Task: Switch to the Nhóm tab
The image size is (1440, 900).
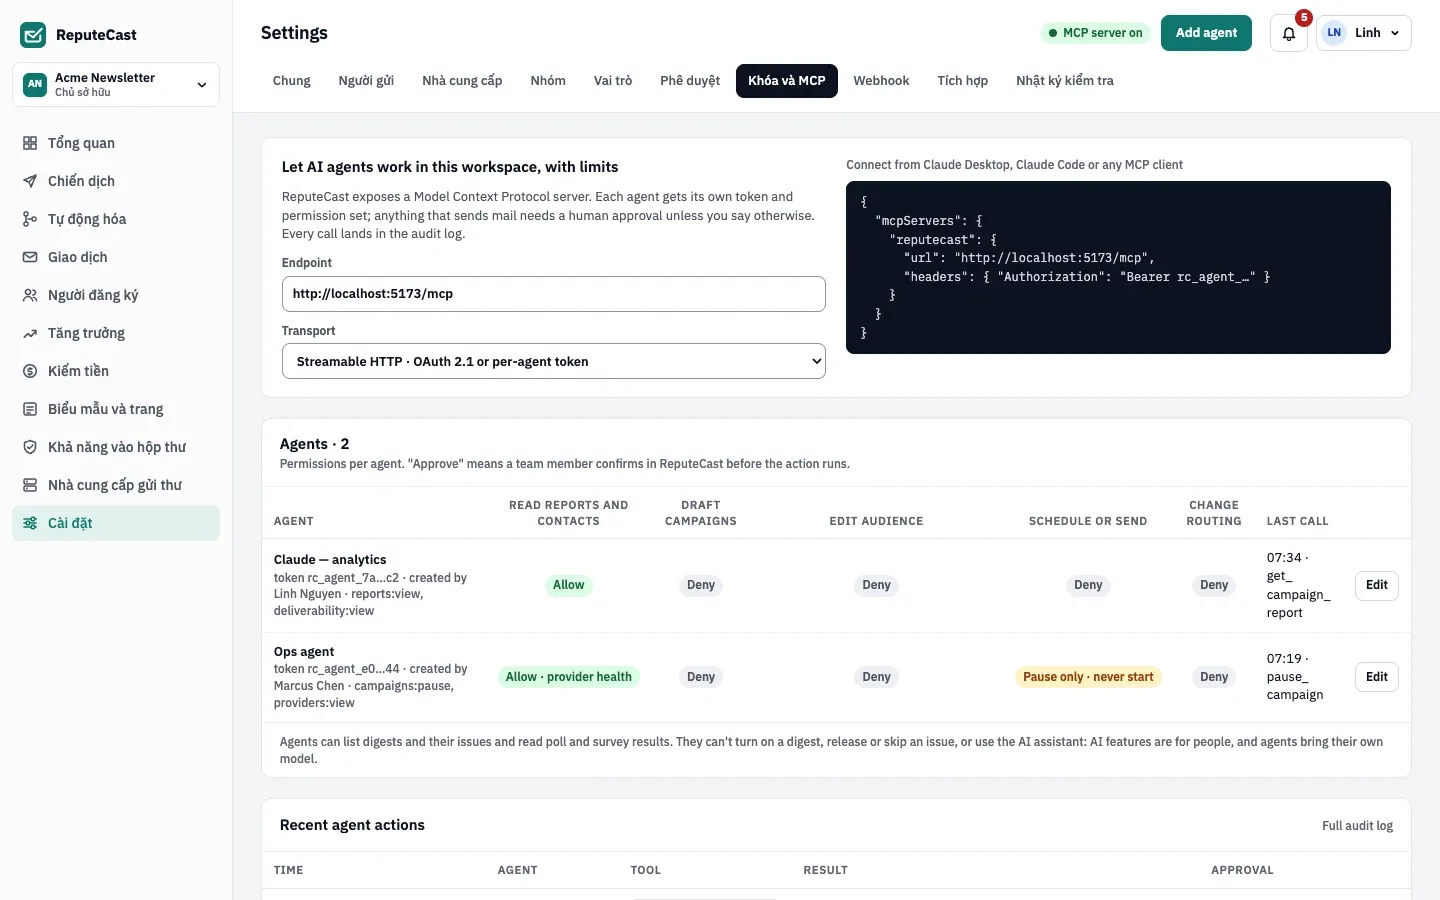Action: click(548, 81)
